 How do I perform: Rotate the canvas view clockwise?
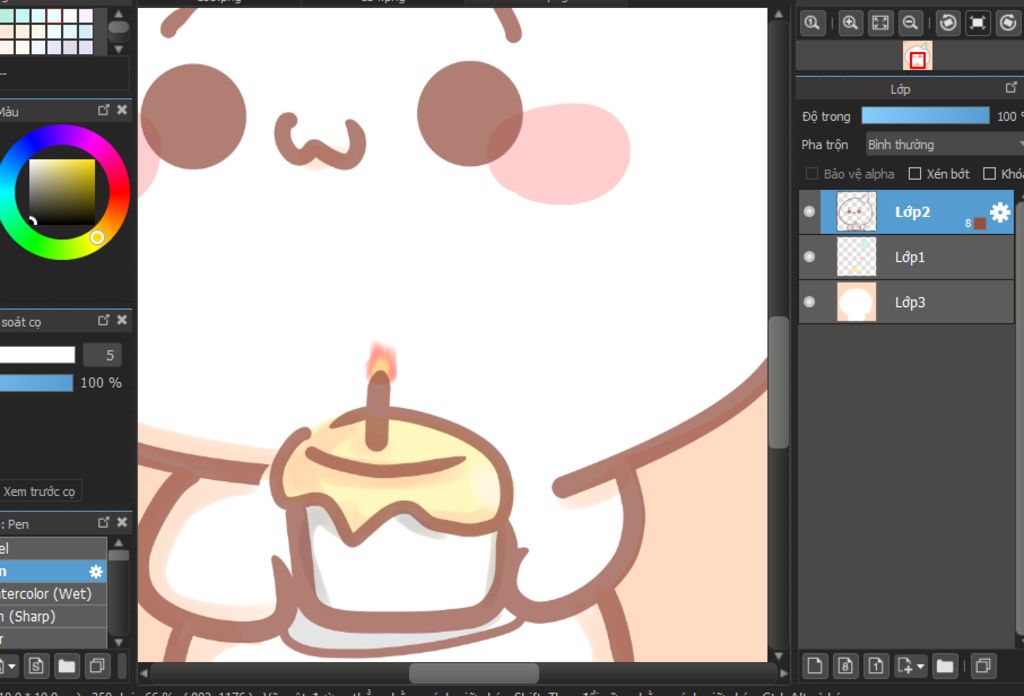point(1008,24)
